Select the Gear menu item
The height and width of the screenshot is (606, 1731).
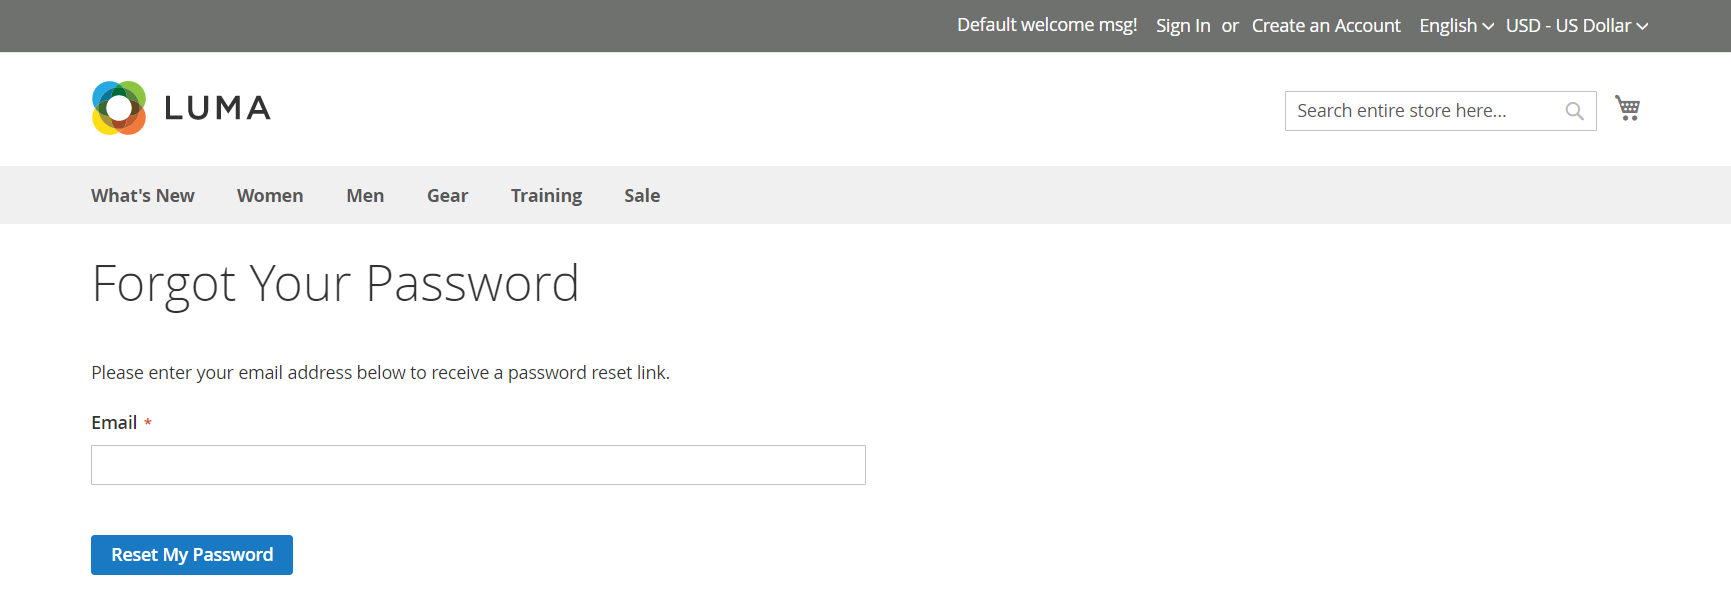click(447, 196)
